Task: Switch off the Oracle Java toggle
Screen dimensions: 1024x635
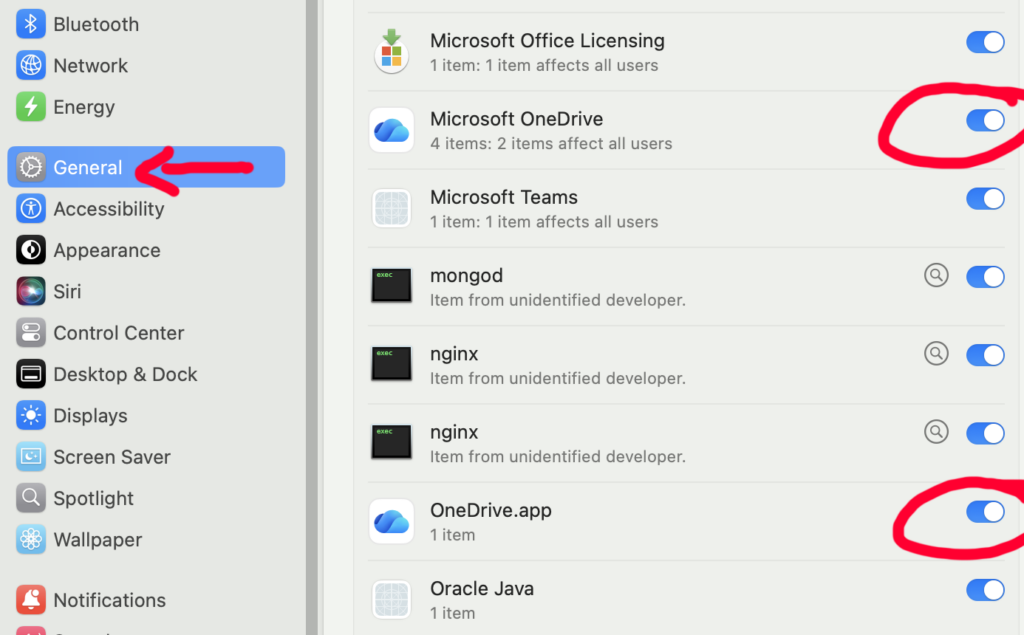Action: click(985, 590)
